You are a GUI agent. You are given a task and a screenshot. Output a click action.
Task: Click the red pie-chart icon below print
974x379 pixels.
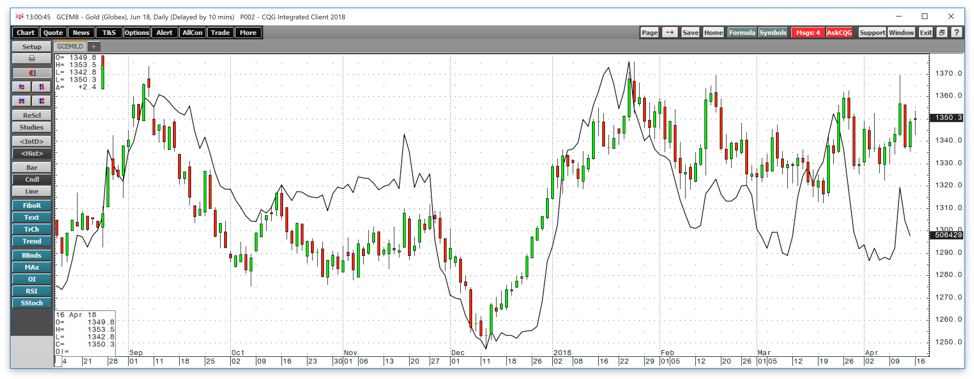32,73
